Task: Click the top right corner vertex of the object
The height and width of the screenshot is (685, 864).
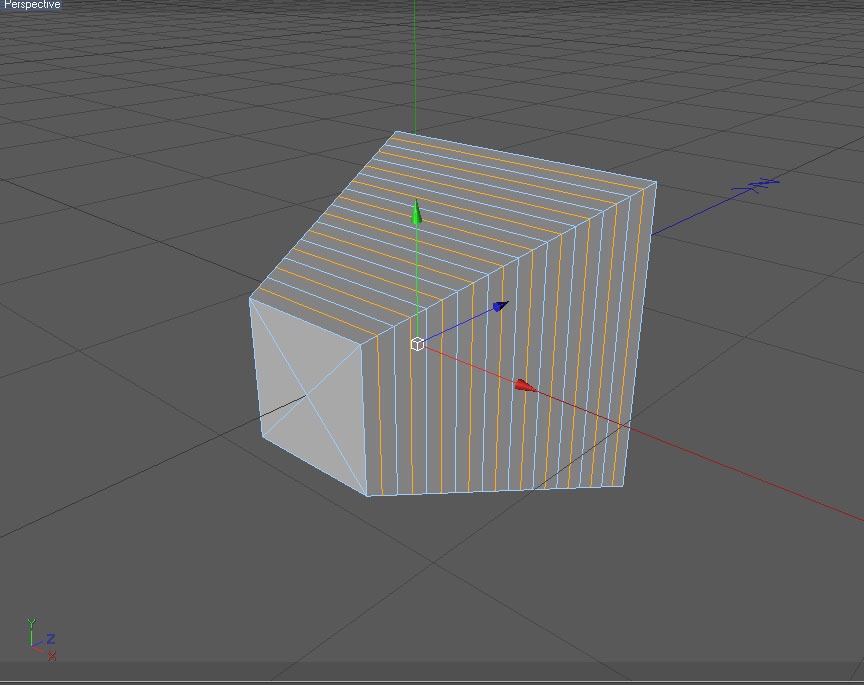Action: point(656,182)
